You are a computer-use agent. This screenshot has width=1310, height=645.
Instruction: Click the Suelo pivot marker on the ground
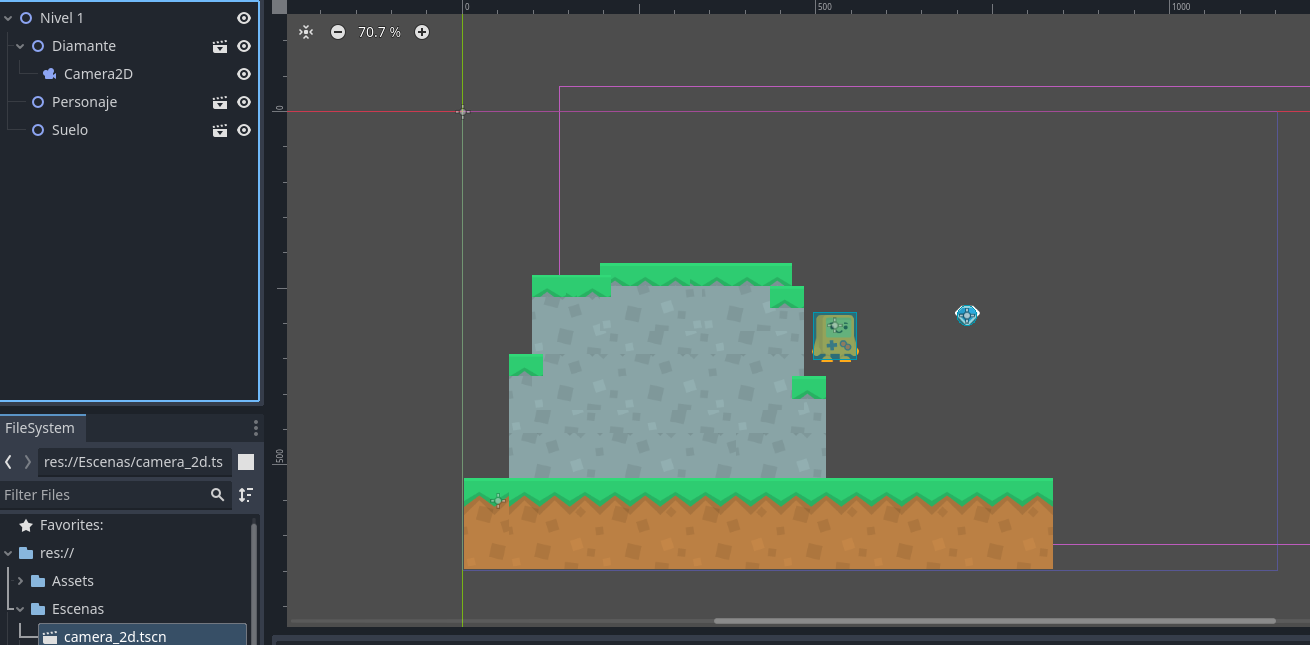(x=498, y=500)
